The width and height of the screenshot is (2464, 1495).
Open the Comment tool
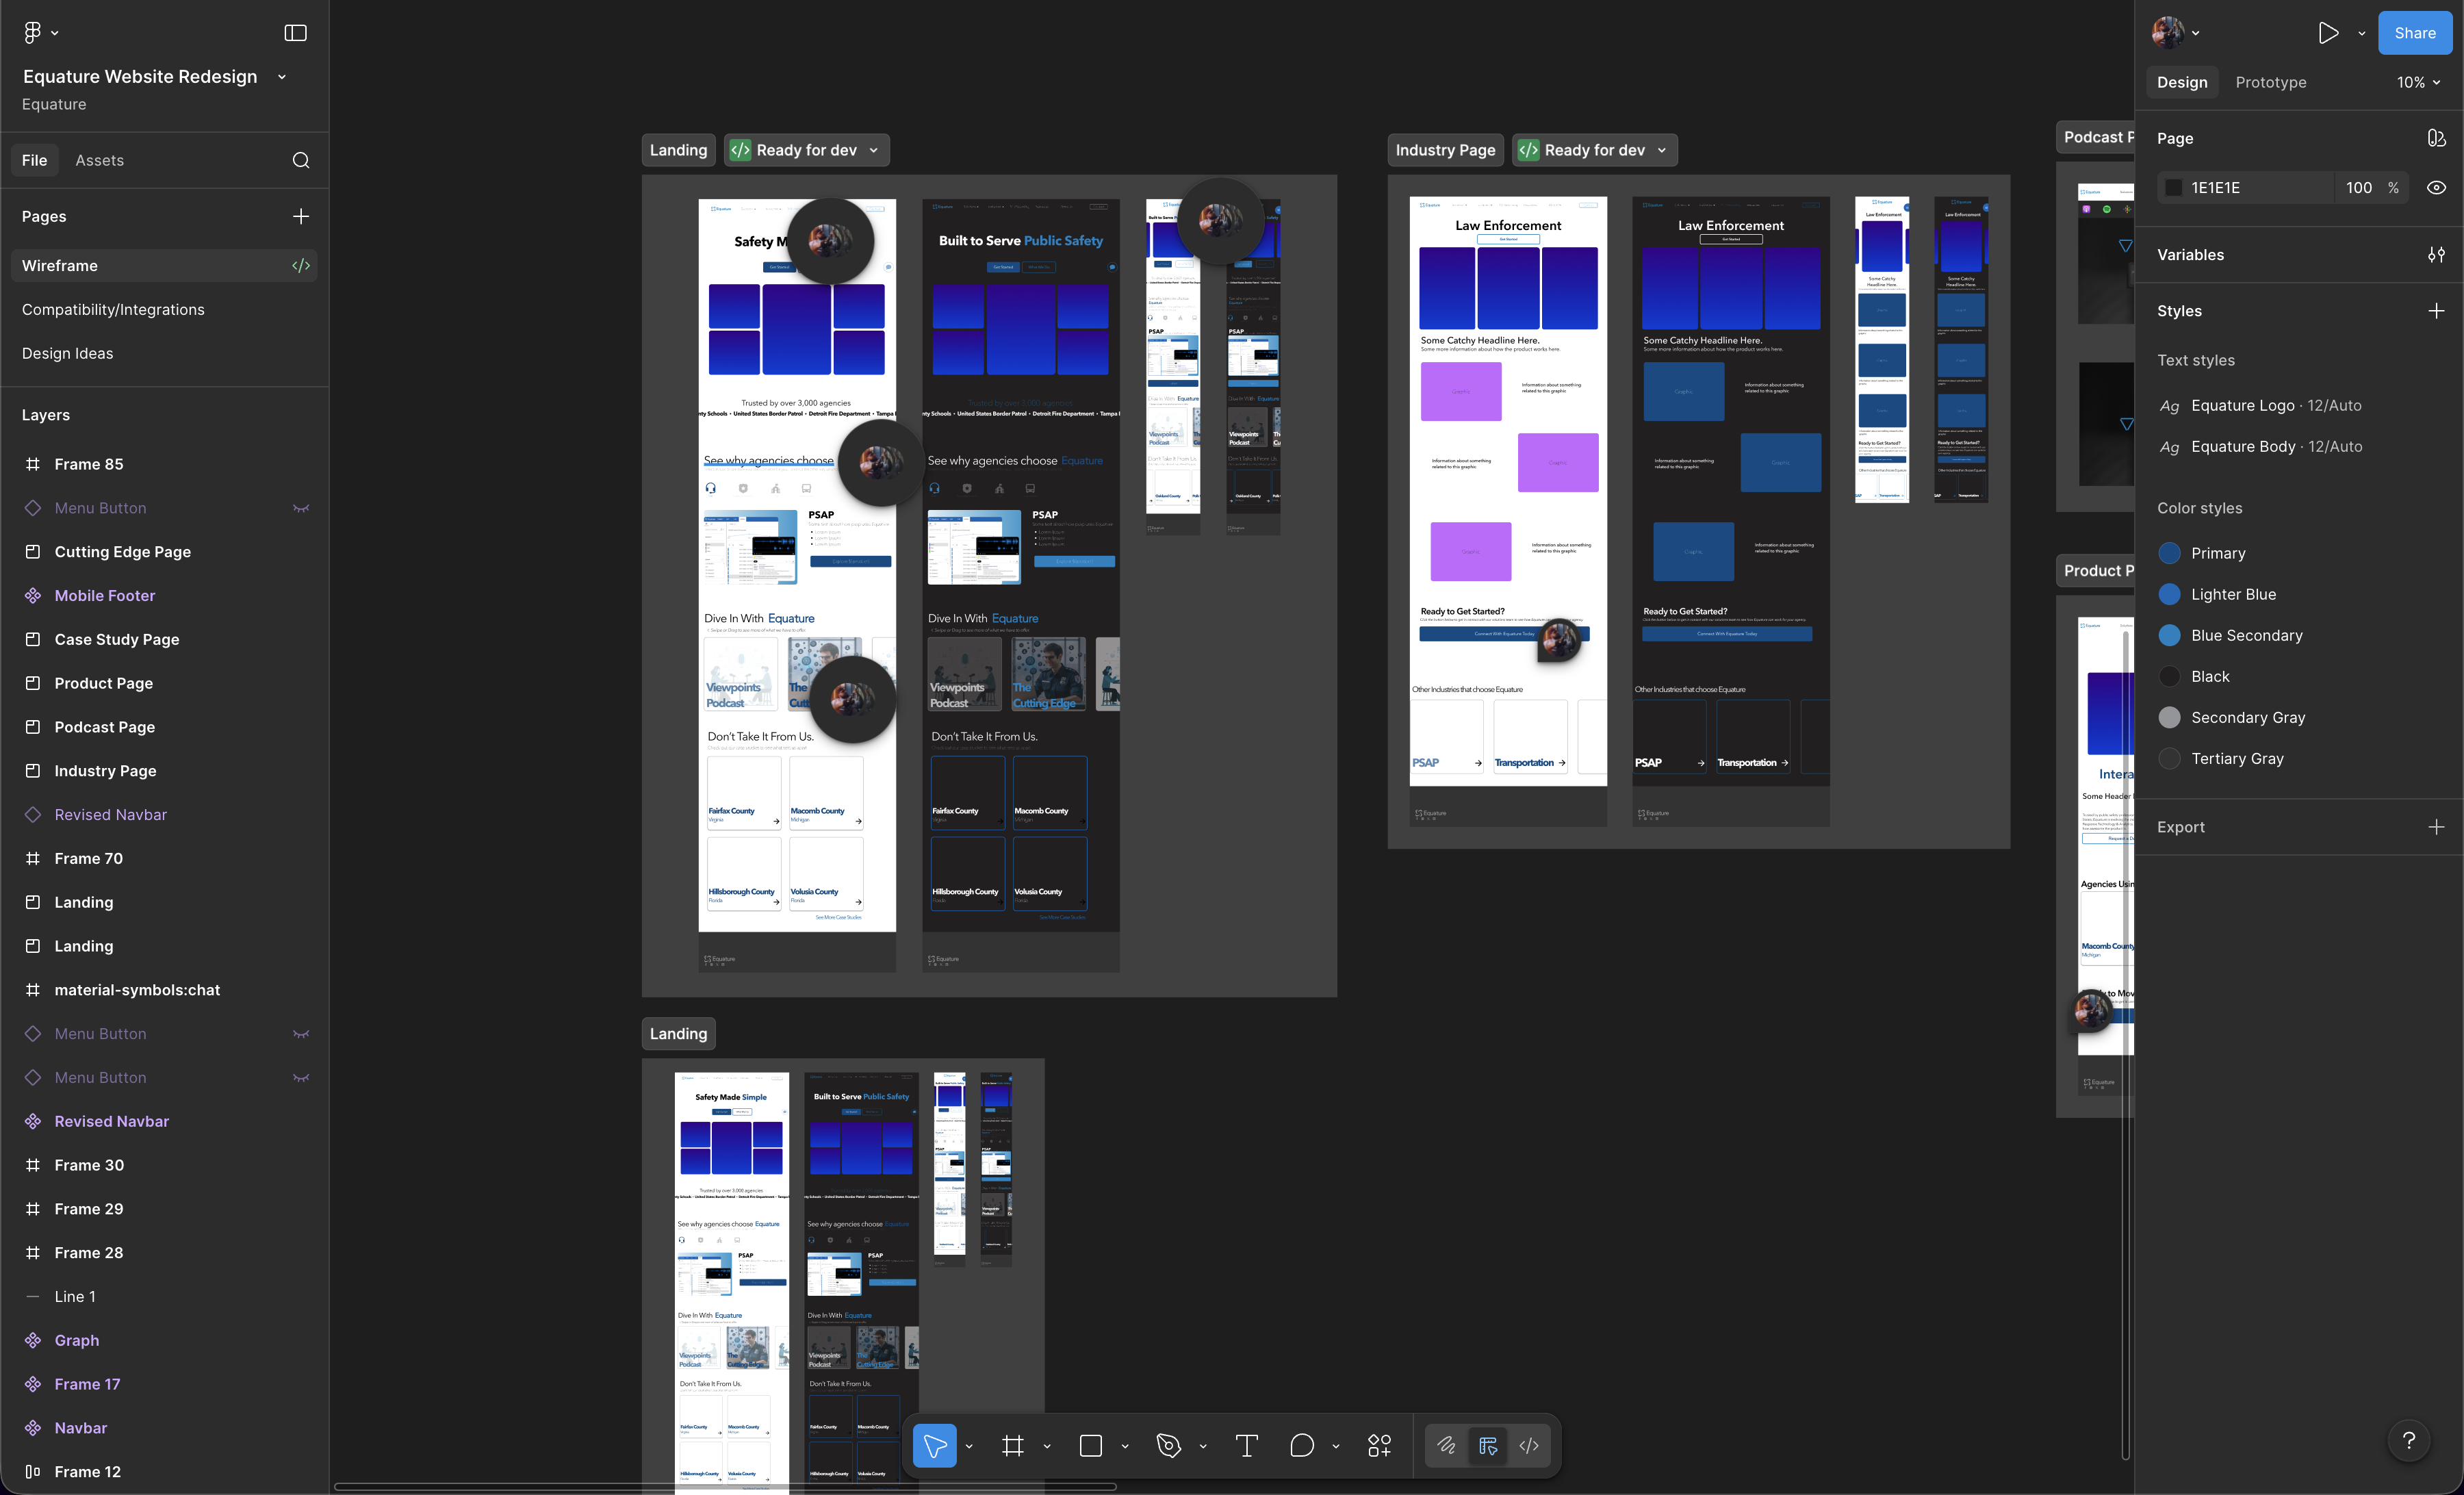[x=1301, y=1445]
